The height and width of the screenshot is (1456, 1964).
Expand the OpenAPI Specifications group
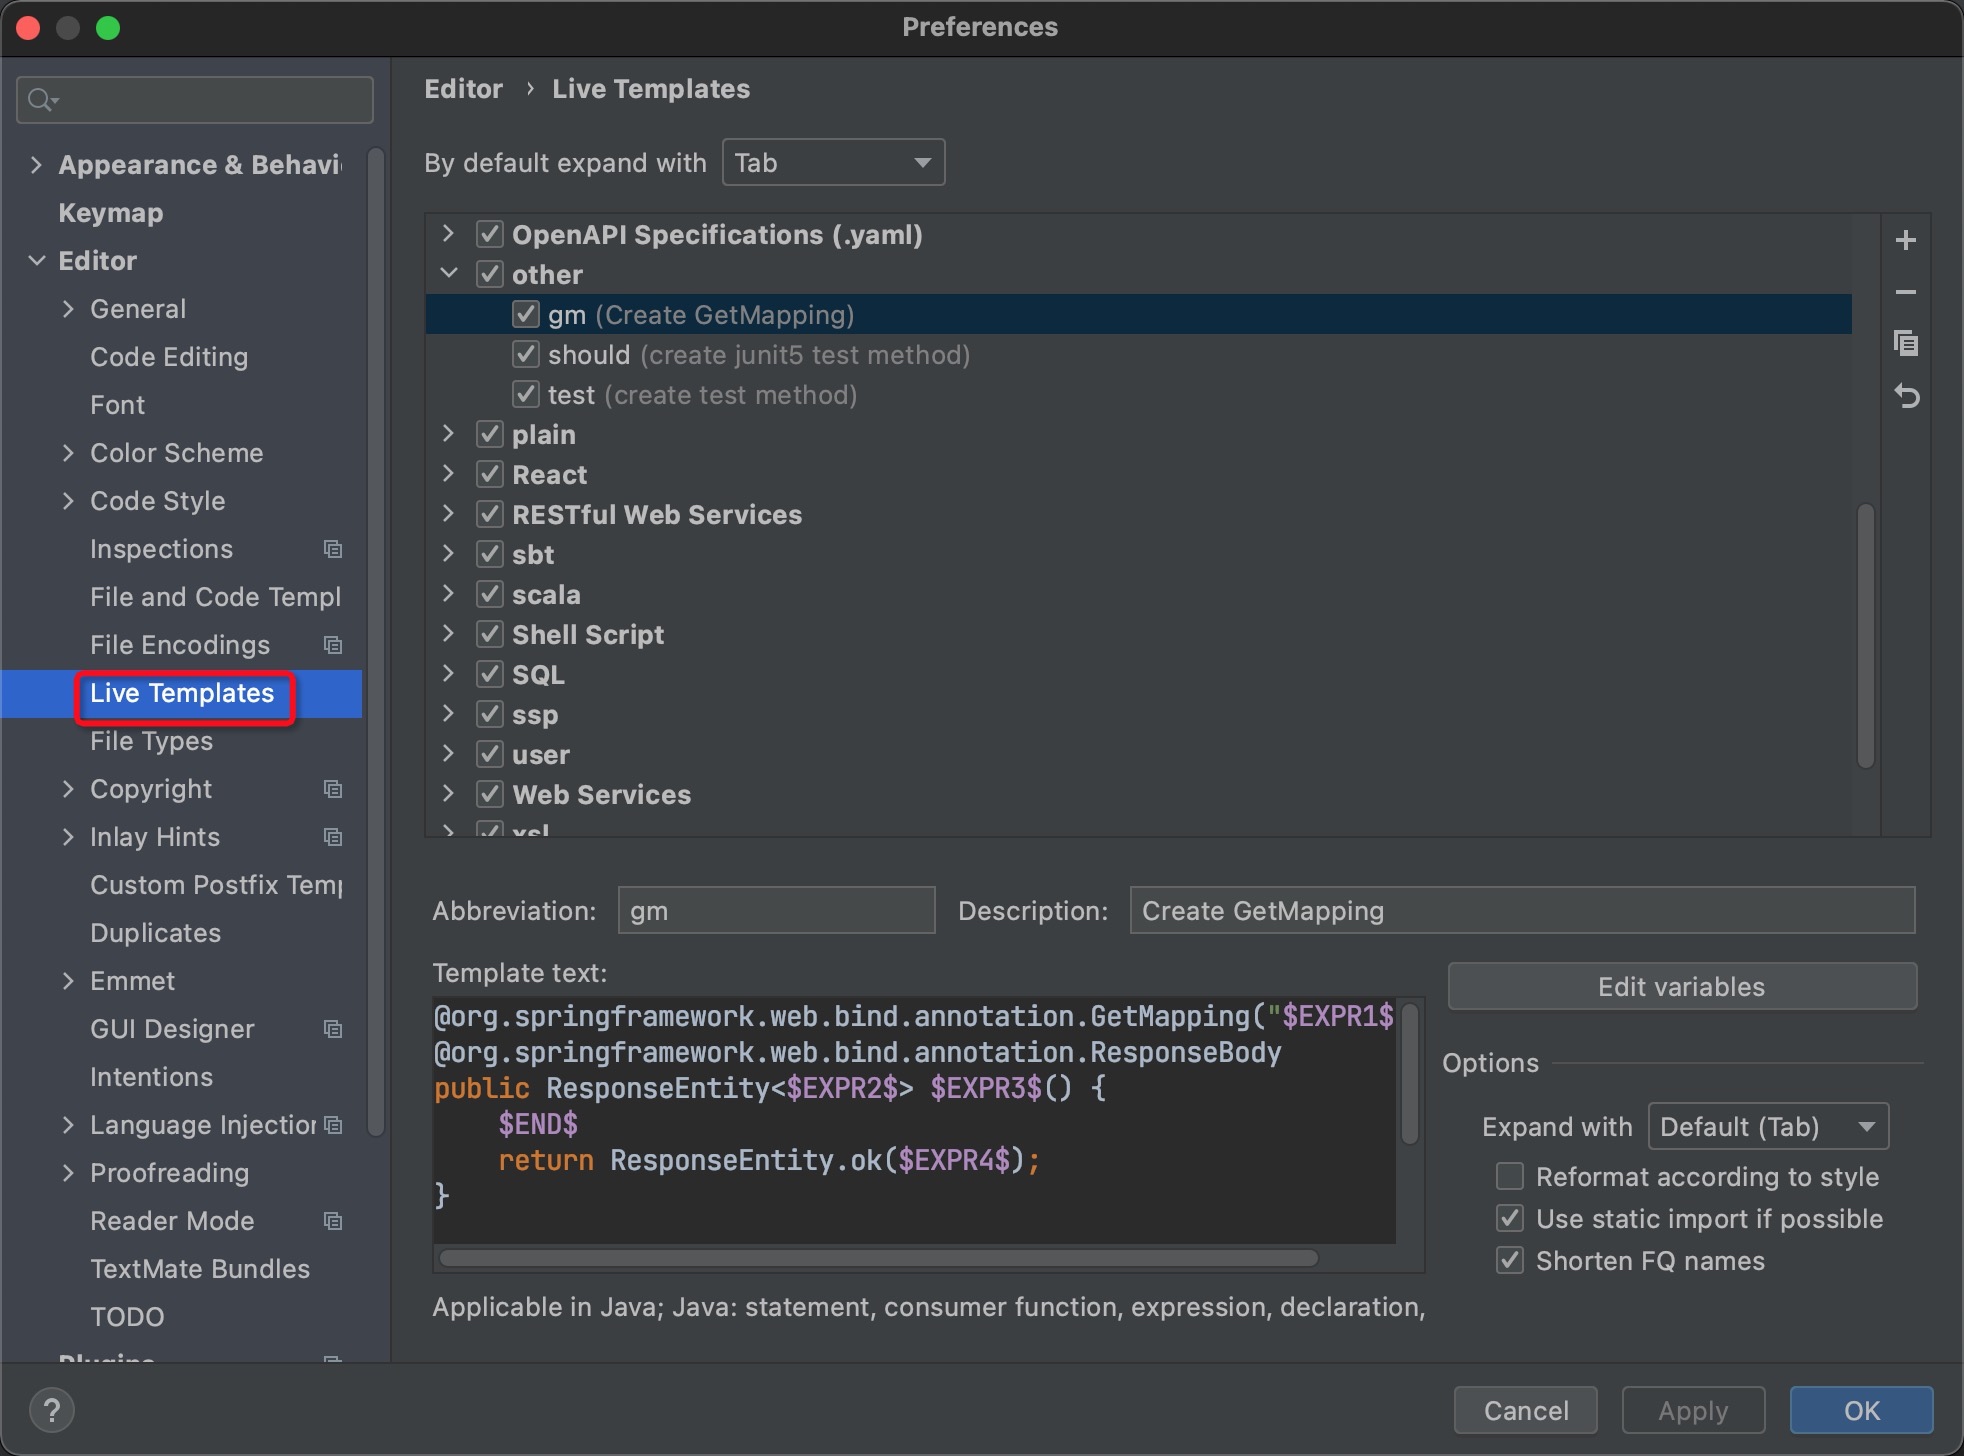tap(449, 234)
